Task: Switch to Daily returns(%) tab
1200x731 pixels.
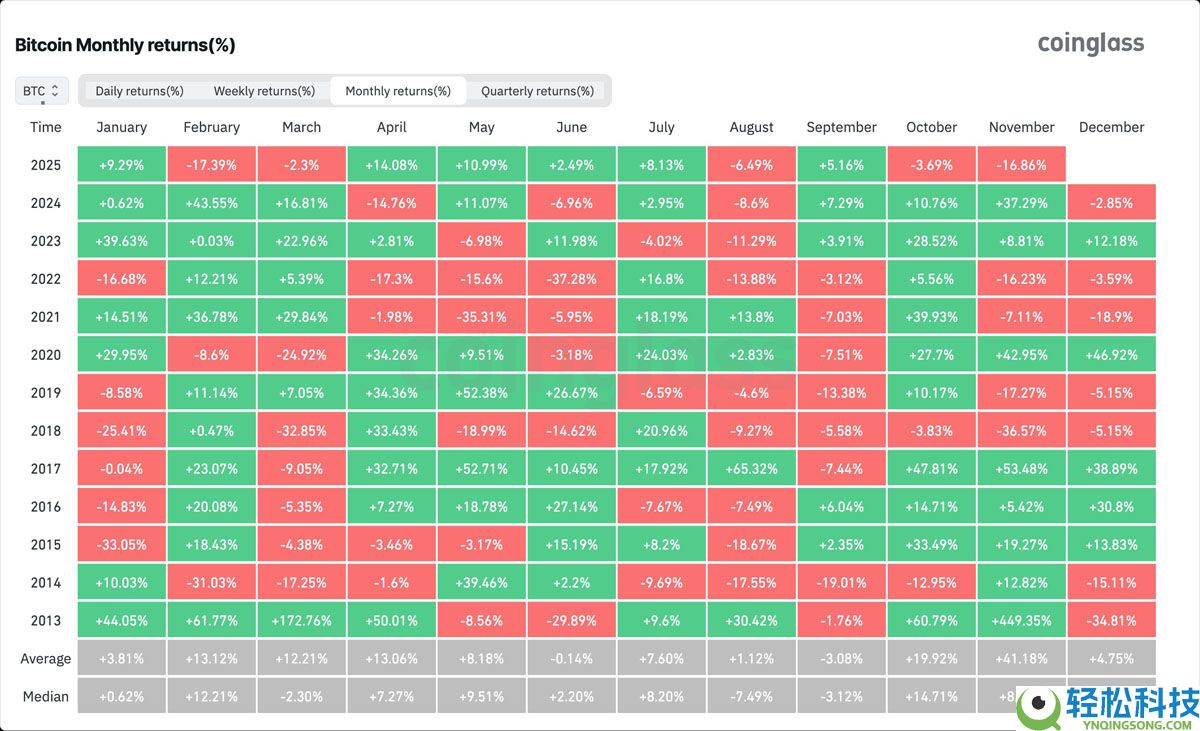Action: (139, 91)
